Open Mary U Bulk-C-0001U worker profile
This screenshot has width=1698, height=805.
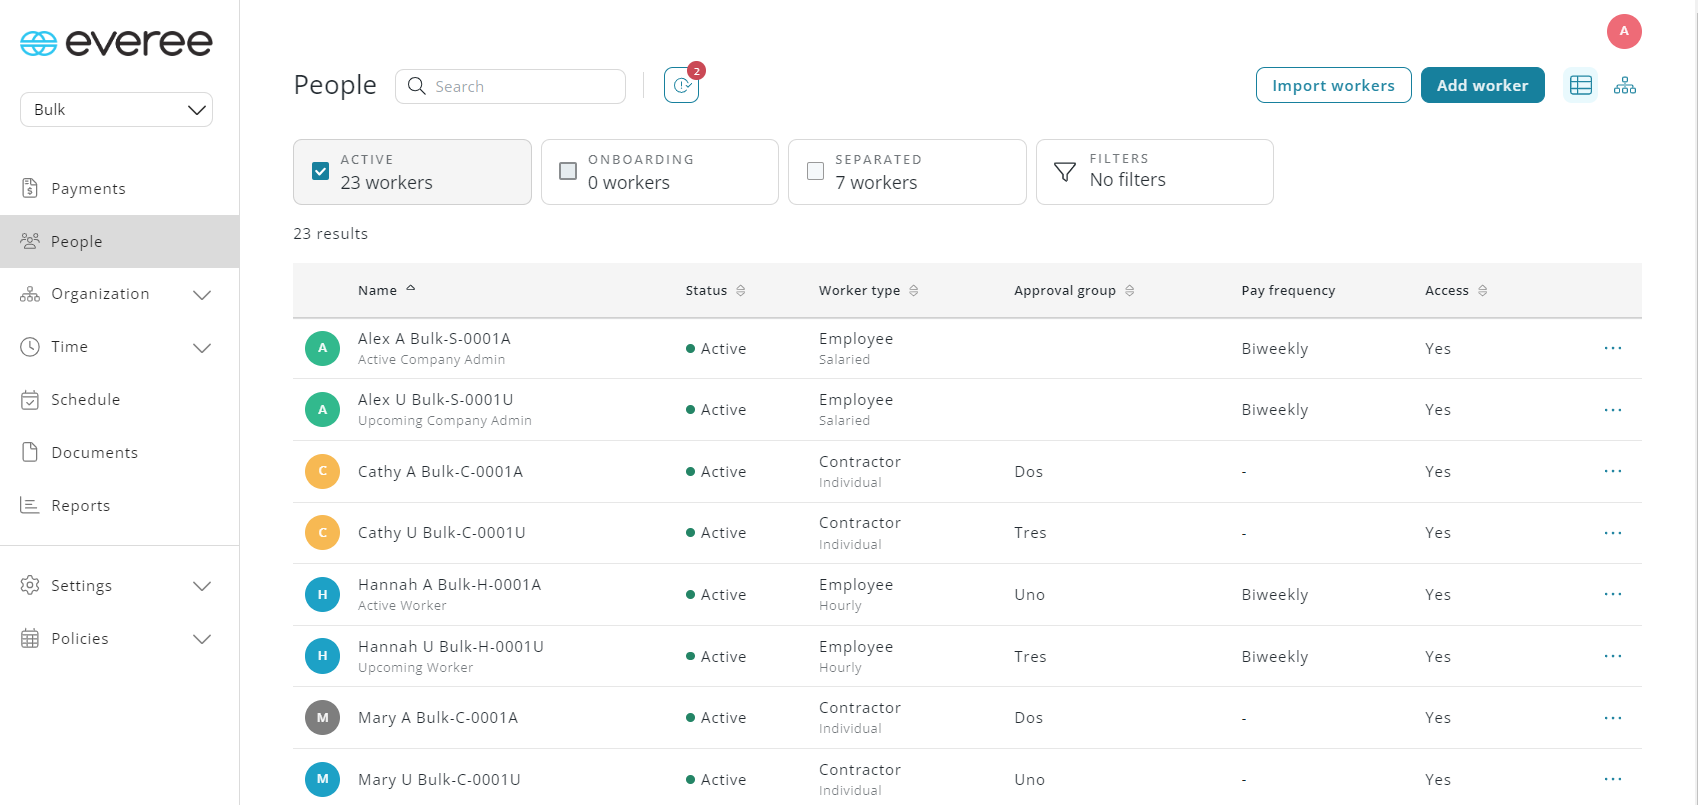click(439, 780)
